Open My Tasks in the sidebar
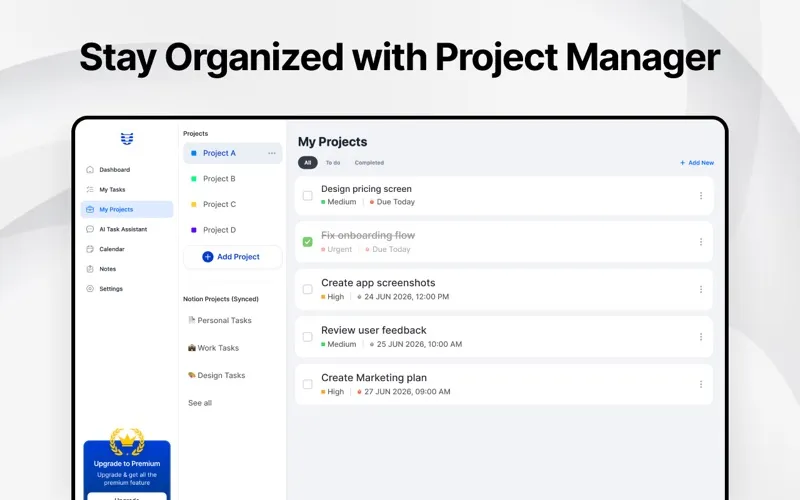 tap(127, 189)
